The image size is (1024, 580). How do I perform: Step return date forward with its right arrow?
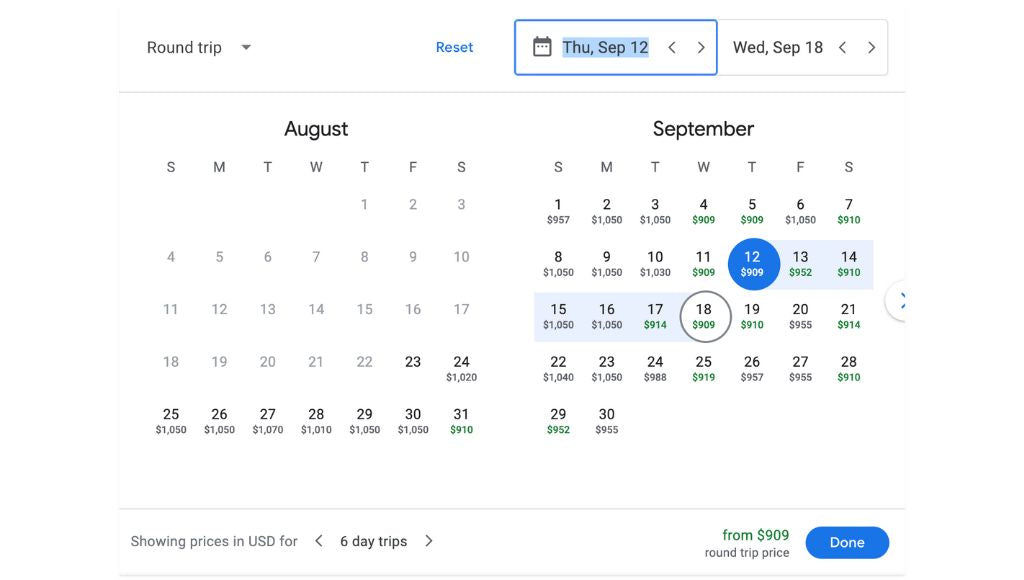pyautogui.click(x=872, y=46)
